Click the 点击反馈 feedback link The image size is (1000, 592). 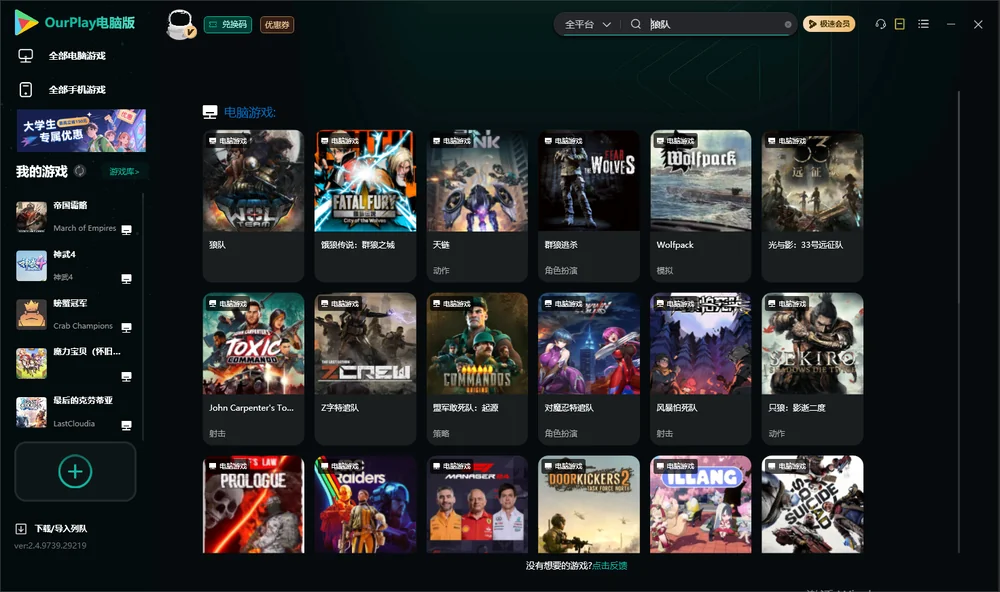point(610,566)
